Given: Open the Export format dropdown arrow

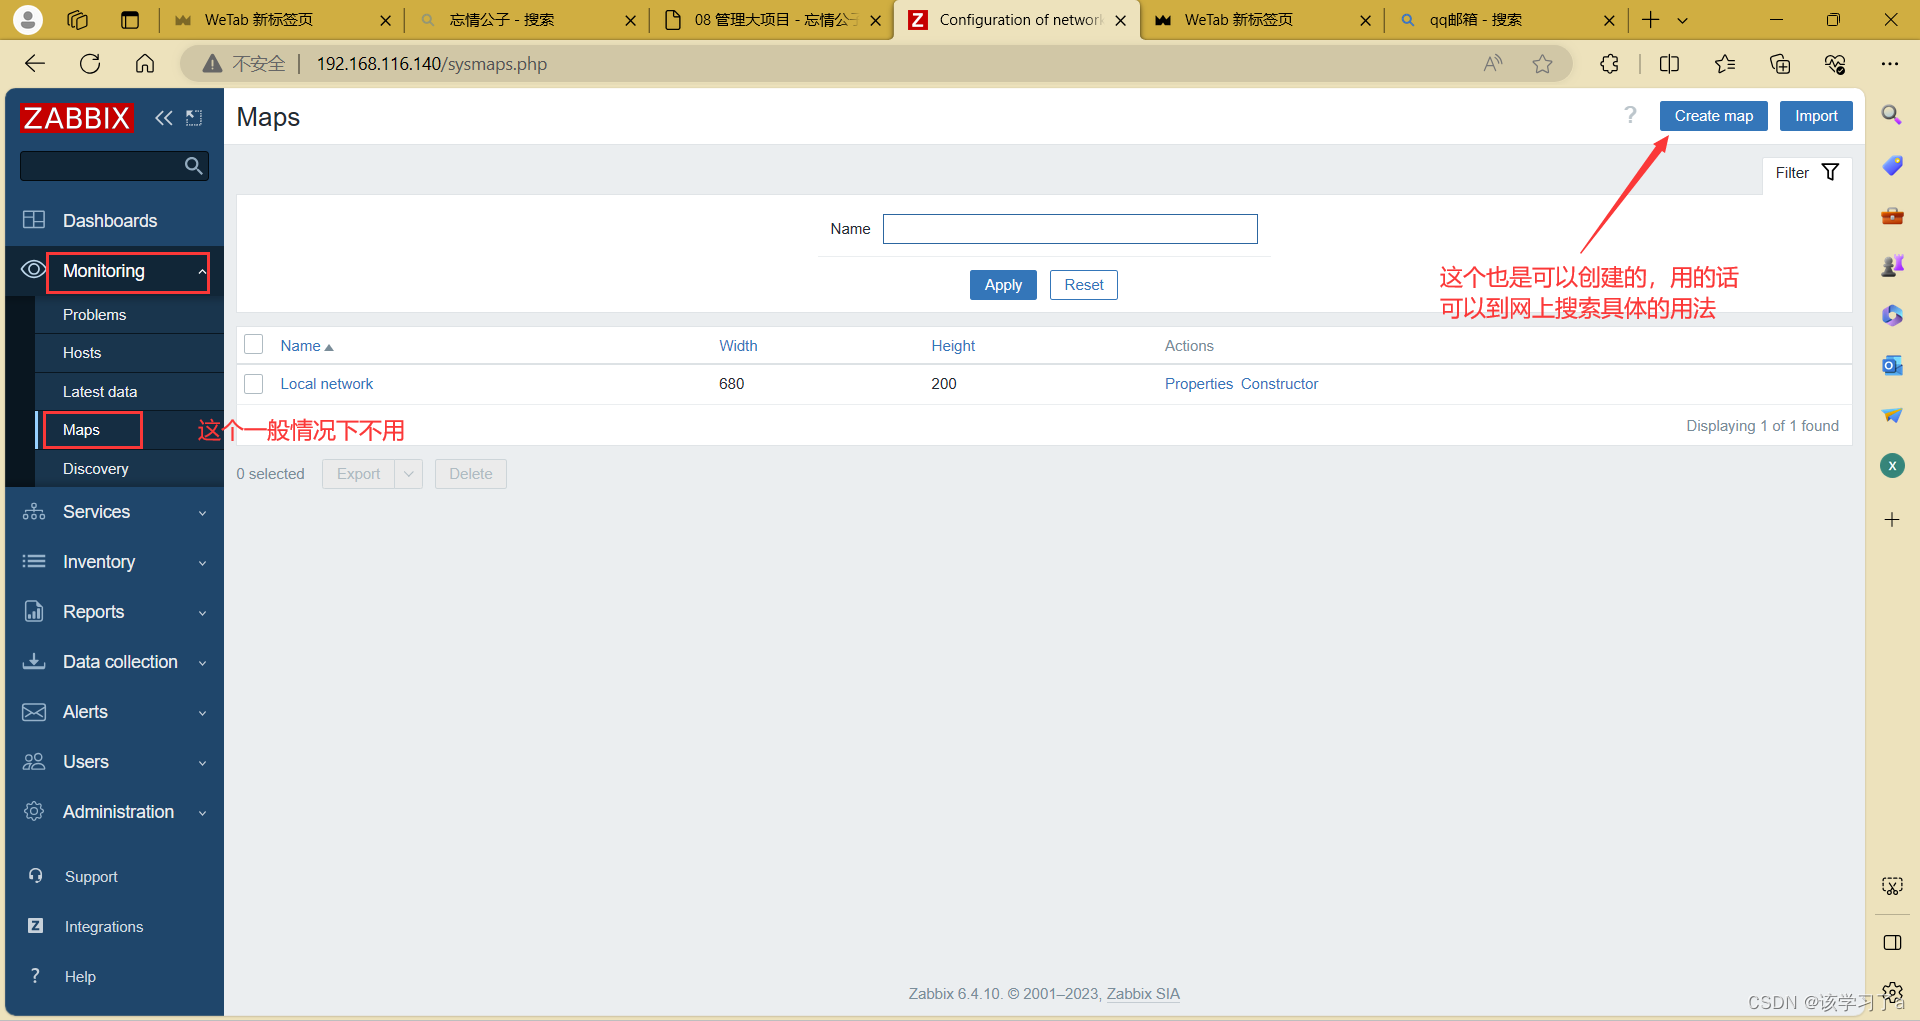Looking at the screenshot, I should coord(409,474).
